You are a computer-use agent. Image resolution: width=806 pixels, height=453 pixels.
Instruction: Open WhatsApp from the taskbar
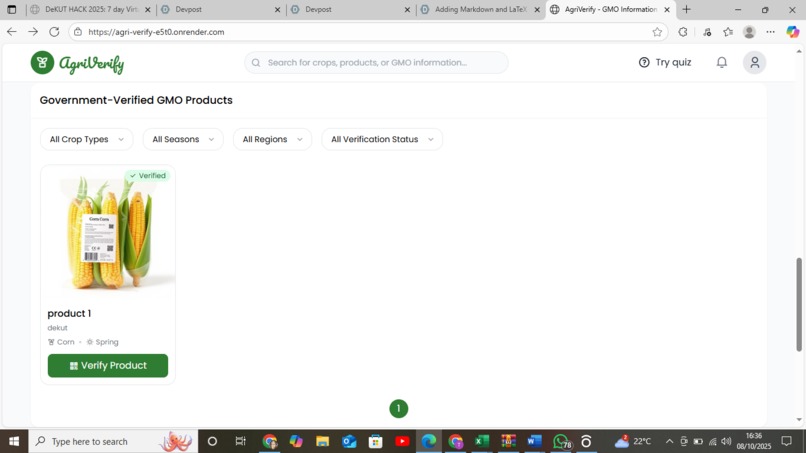point(561,441)
